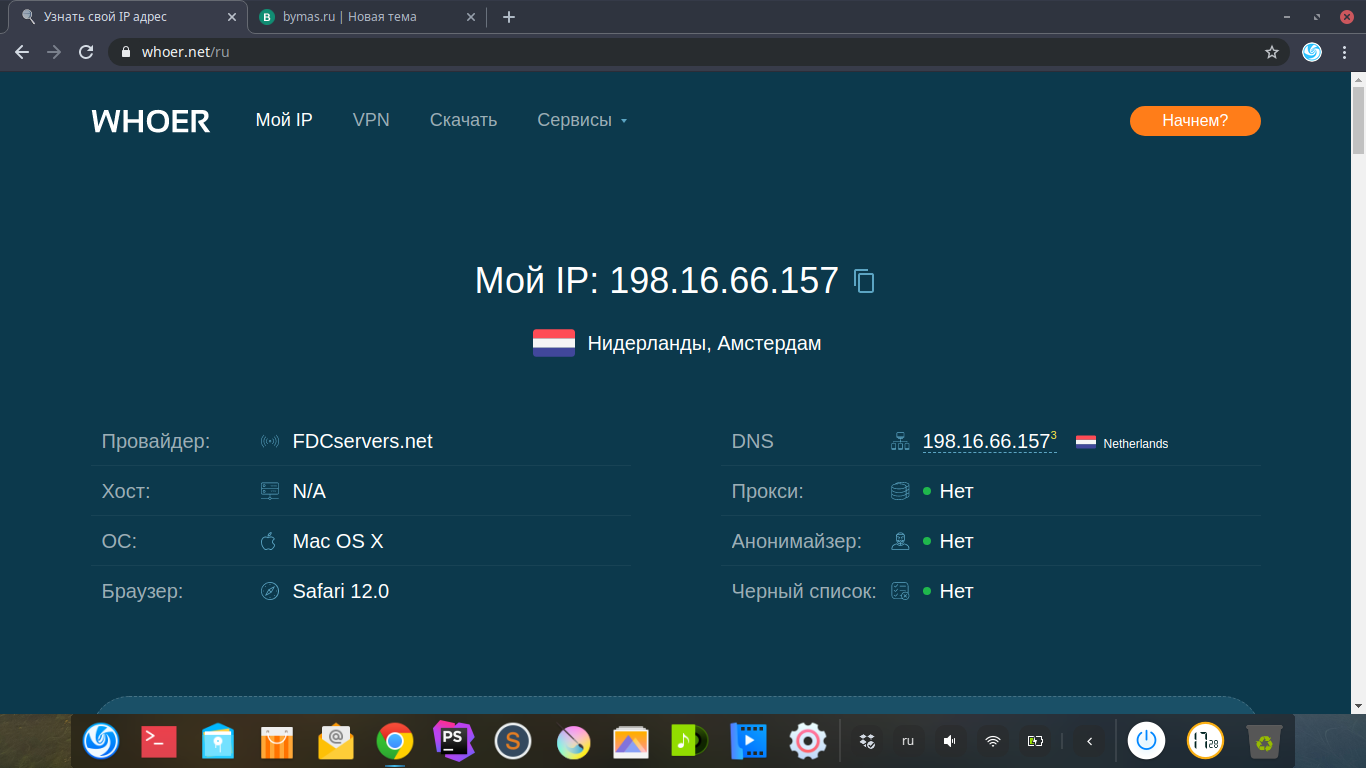Expand the Сервисы dropdown menu
1366x768 pixels.
[582, 120]
